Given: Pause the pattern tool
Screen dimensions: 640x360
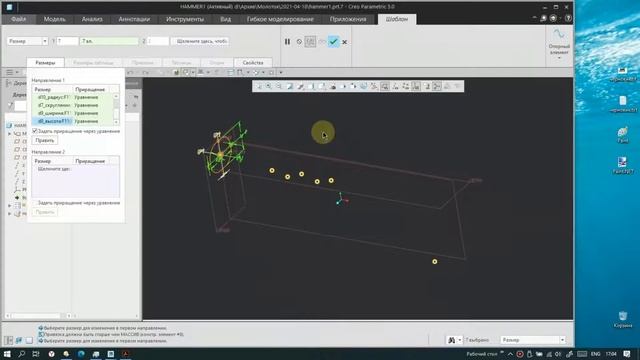Looking at the screenshot, I should (287, 42).
